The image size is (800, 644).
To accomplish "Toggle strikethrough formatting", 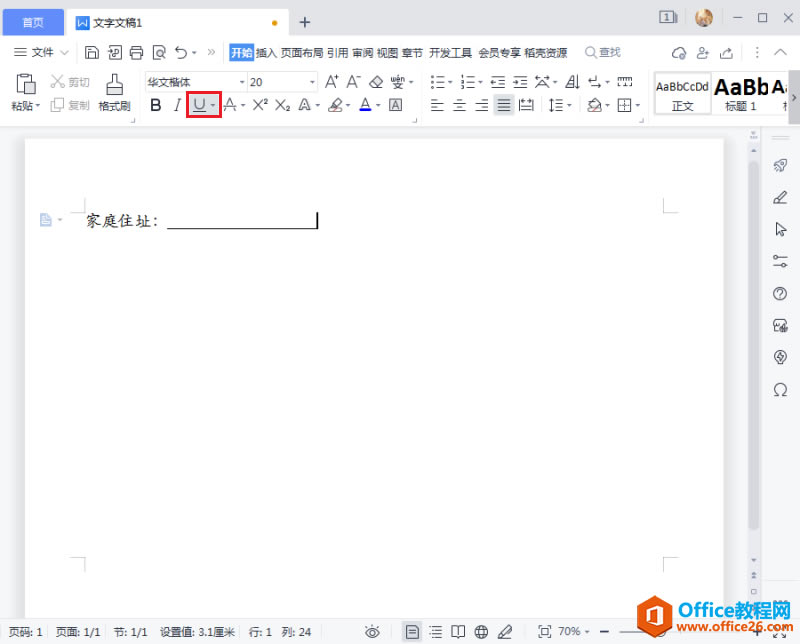I will click(230, 105).
